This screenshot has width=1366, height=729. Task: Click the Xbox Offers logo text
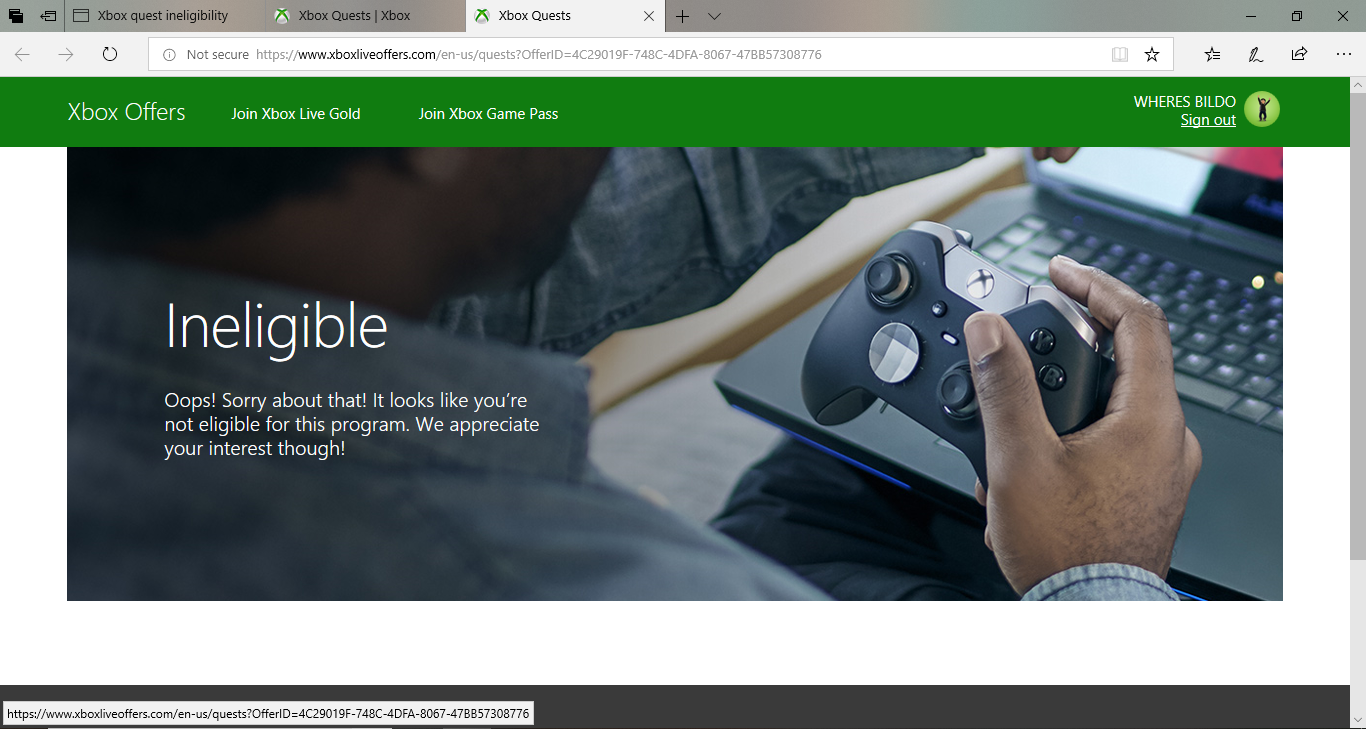126,112
